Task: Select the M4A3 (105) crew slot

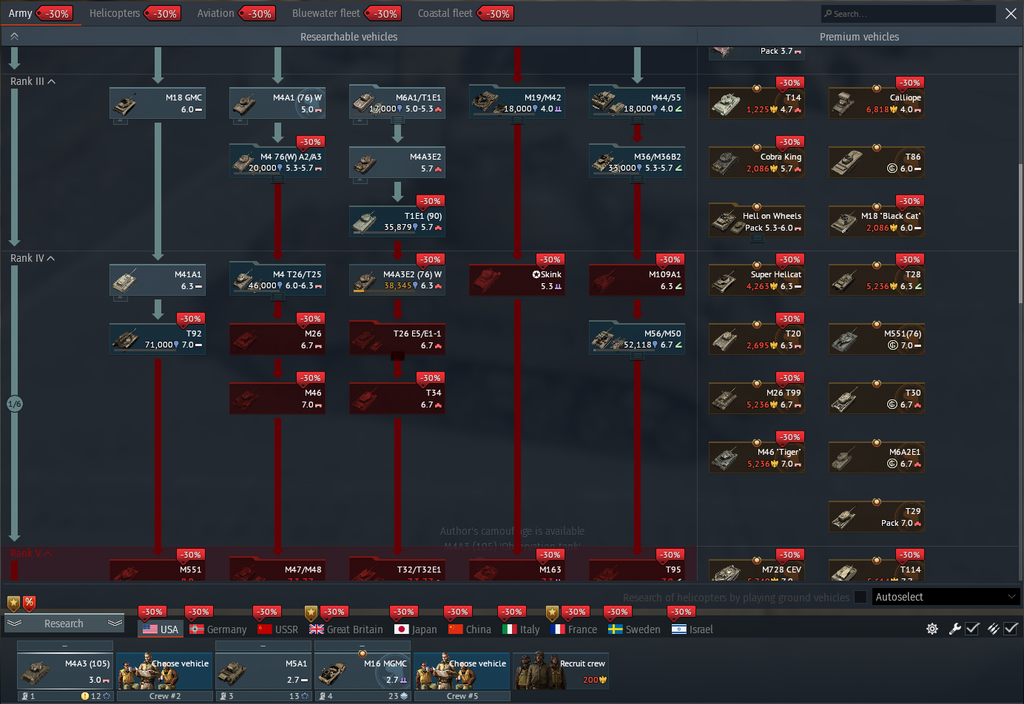Action: coord(65,671)
